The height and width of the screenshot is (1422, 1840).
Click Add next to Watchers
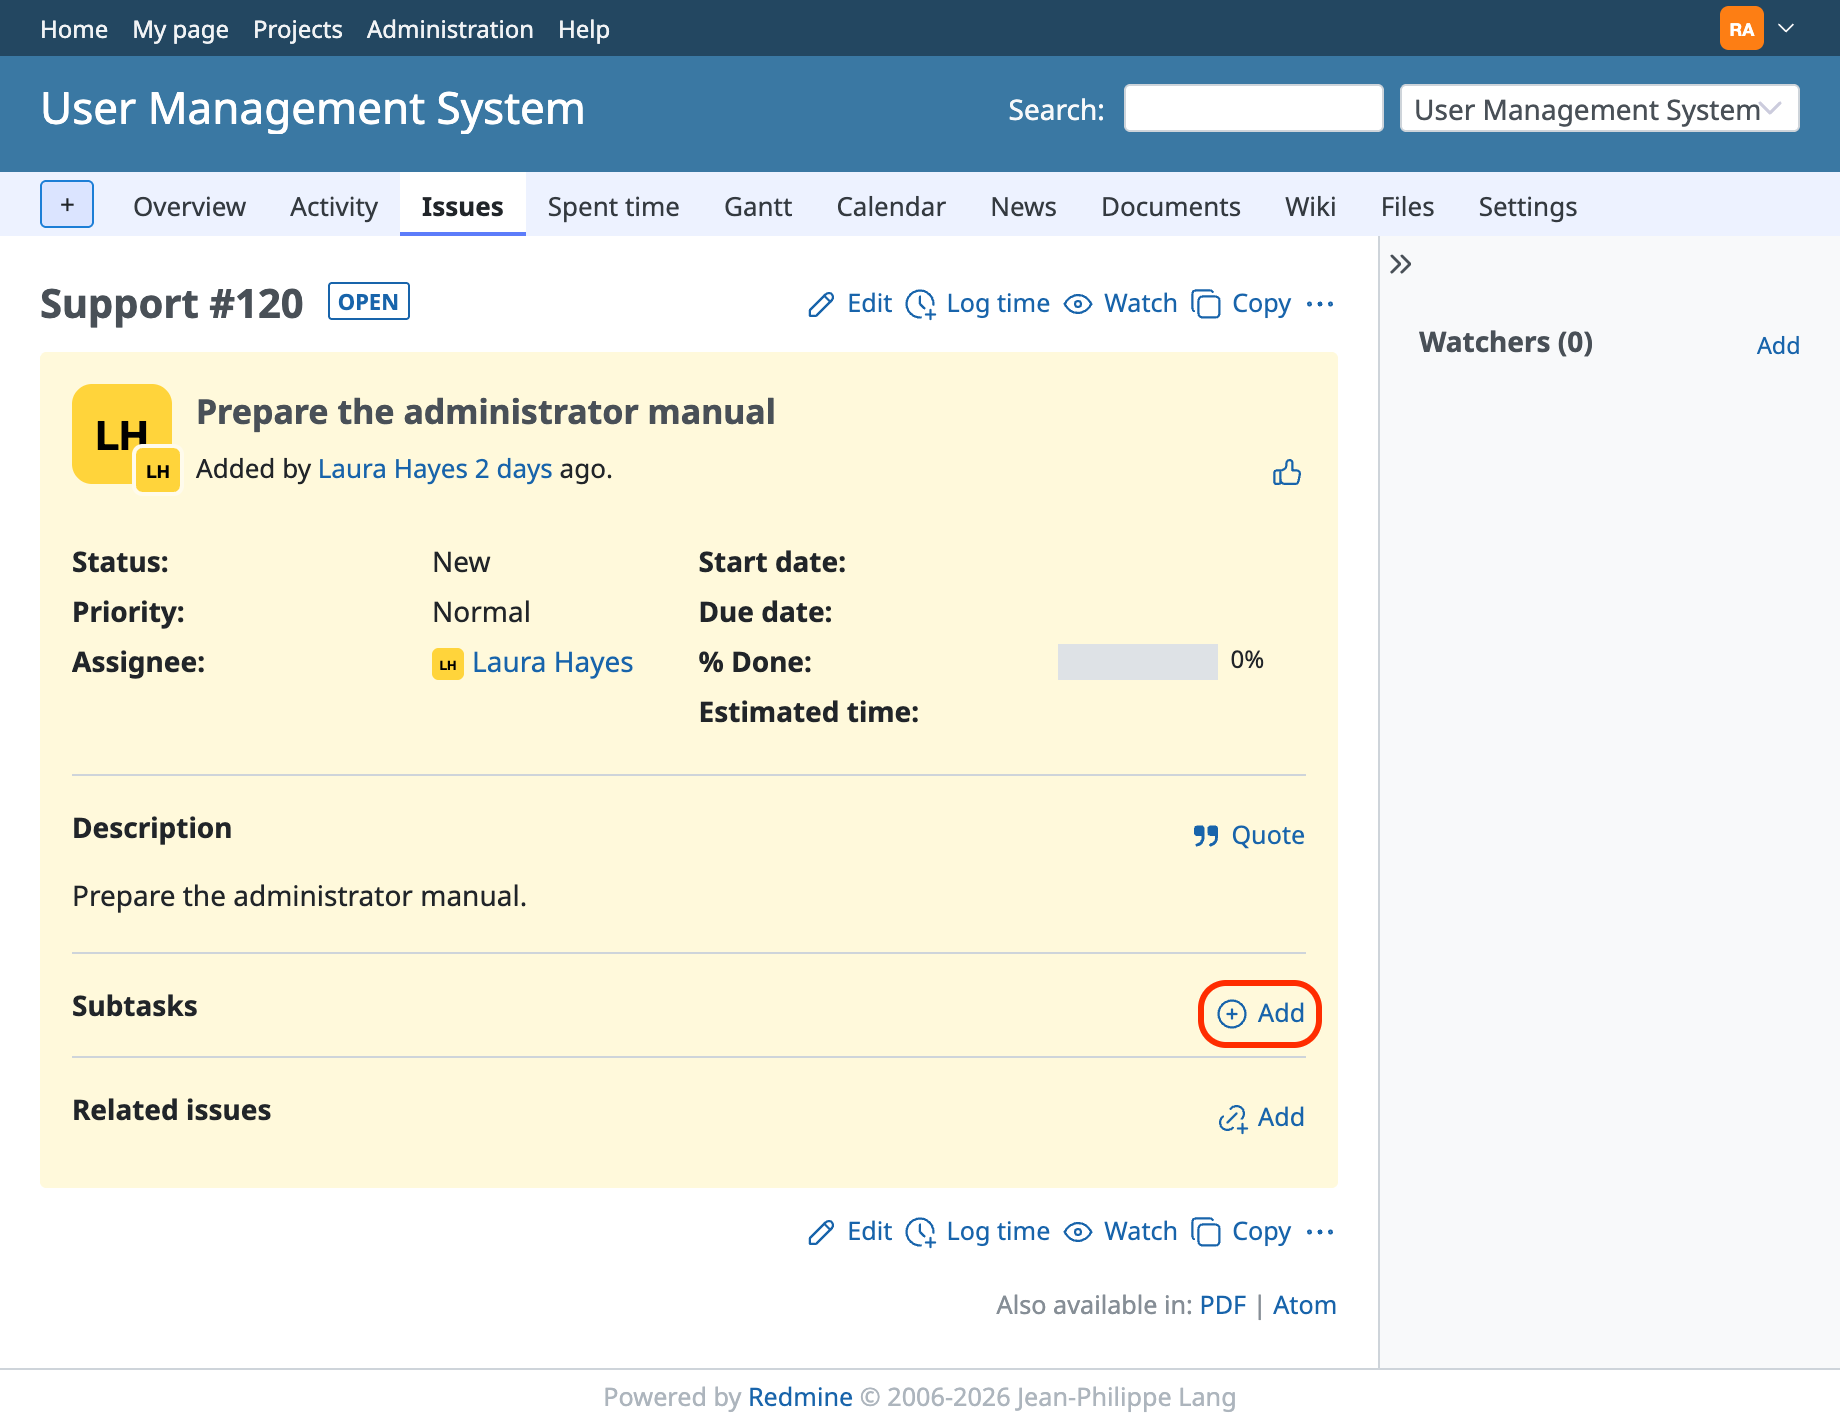[x=1778, y=345]
